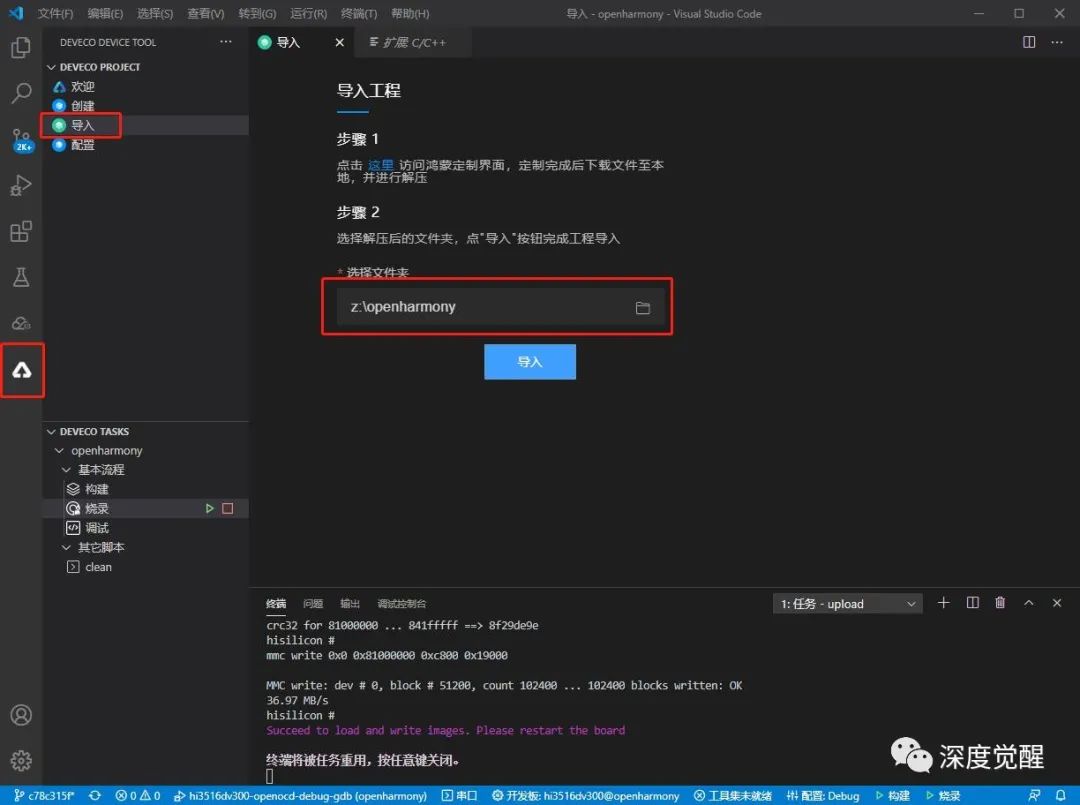The image size is (1080, 805).
Task: Open DevEco Device Tool panel more actions
Action: pos(225,42)
